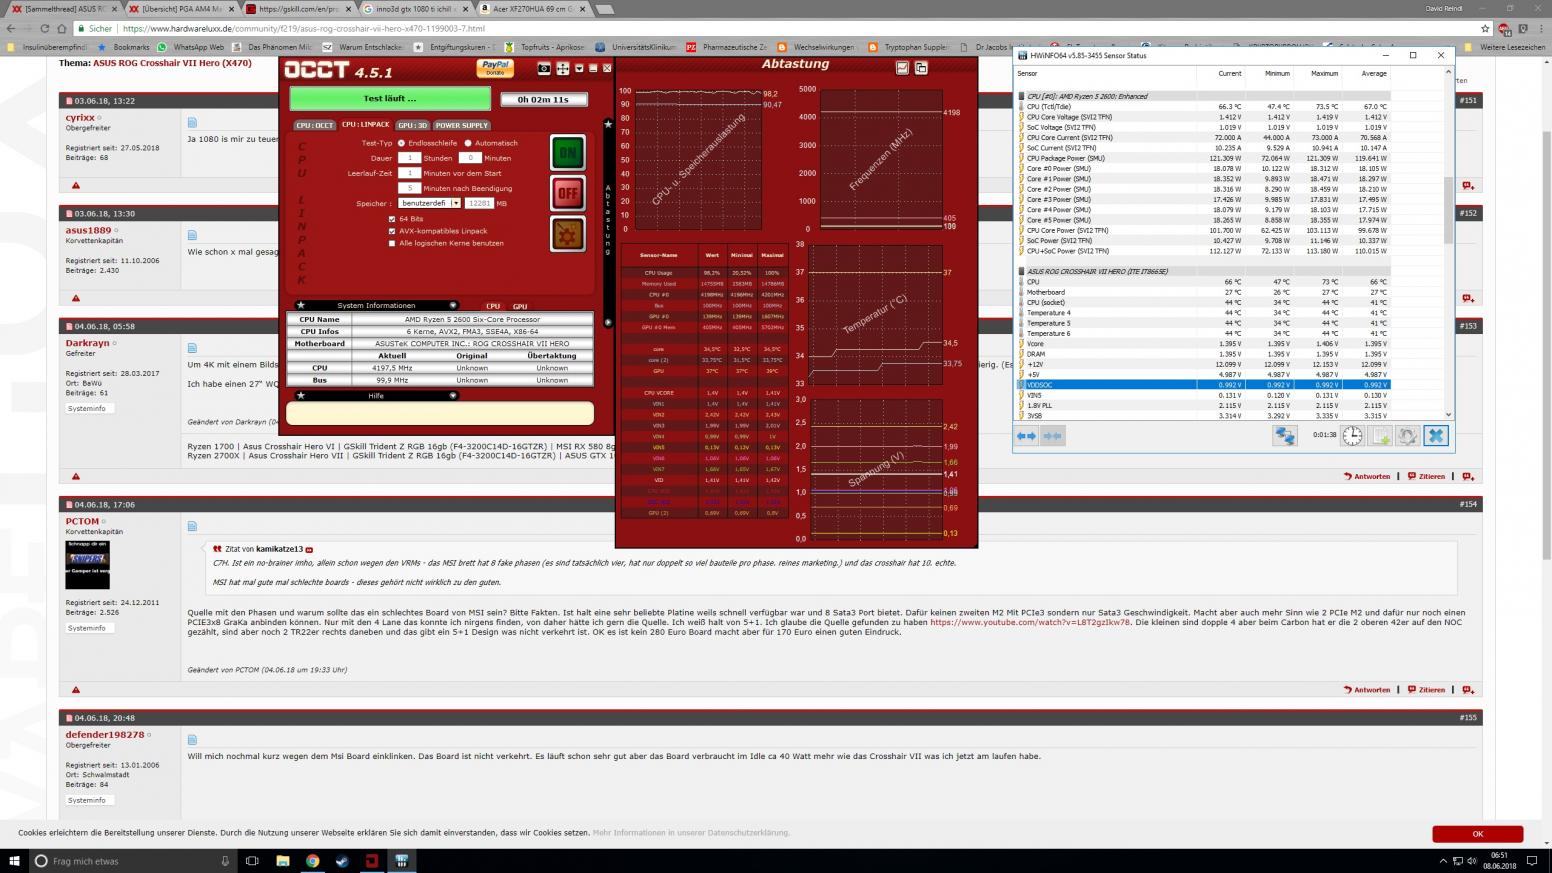Click the PayPal Donate button in OCCT
The height and width of the screenshot is (873, 1552).
click(x=495, y=68)
